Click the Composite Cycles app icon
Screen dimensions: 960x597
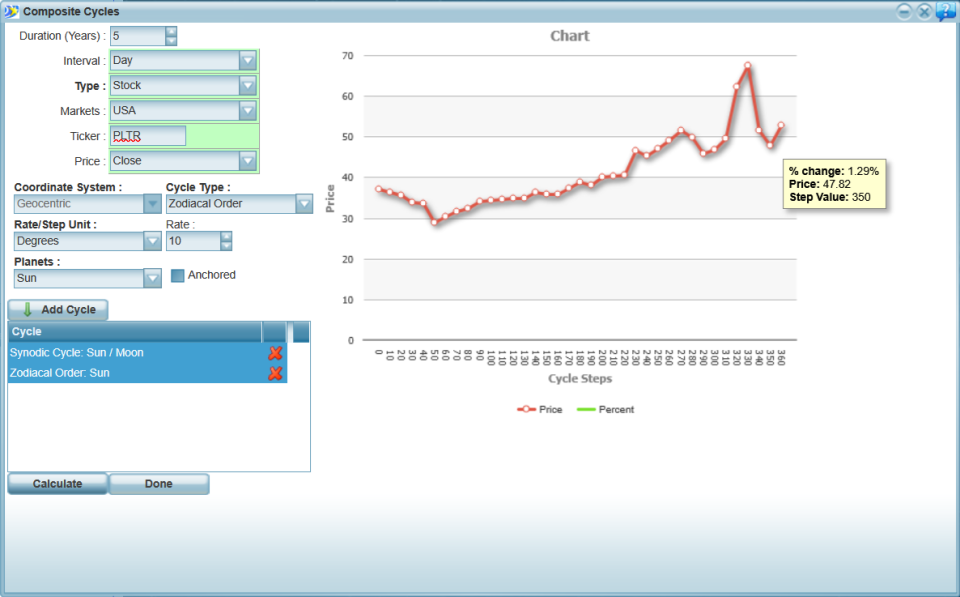[11, 11]
